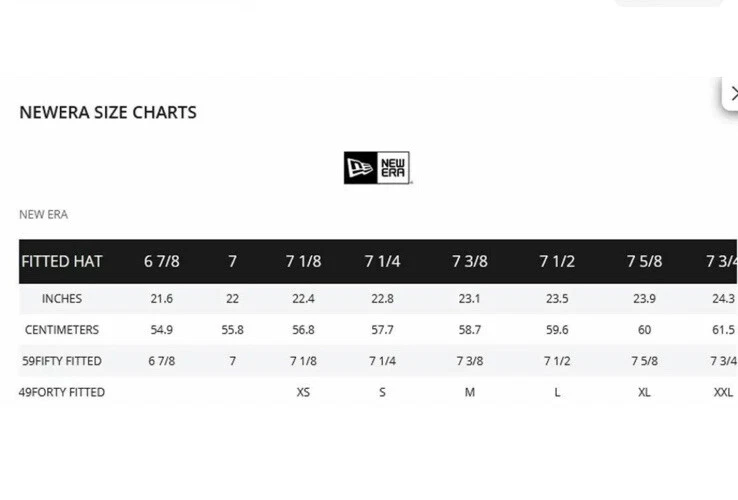738x500 pixels.
Task: Select the NEWERA SIZE CHARTS heading
Action: click(x=108, y=113)
